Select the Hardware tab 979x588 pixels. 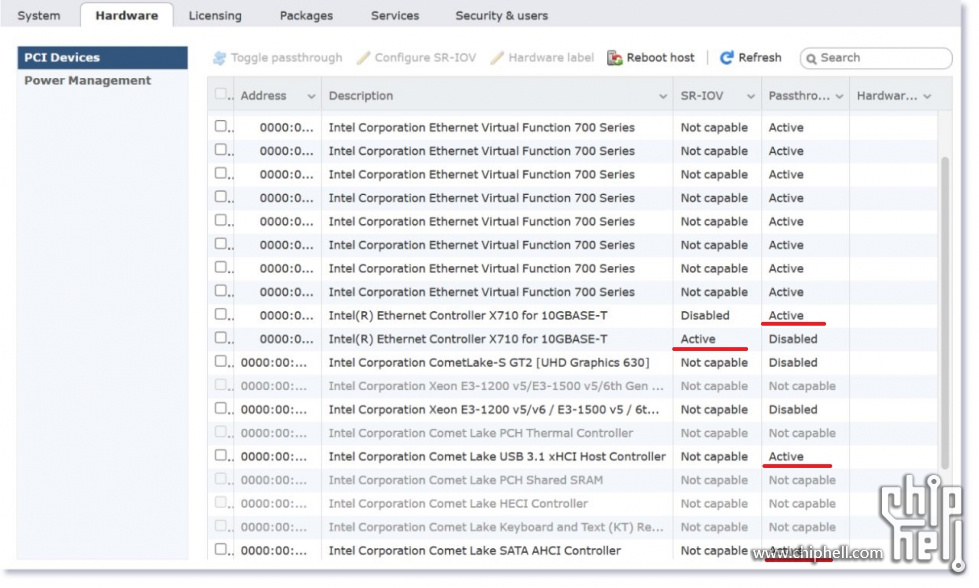coord(127,16)
